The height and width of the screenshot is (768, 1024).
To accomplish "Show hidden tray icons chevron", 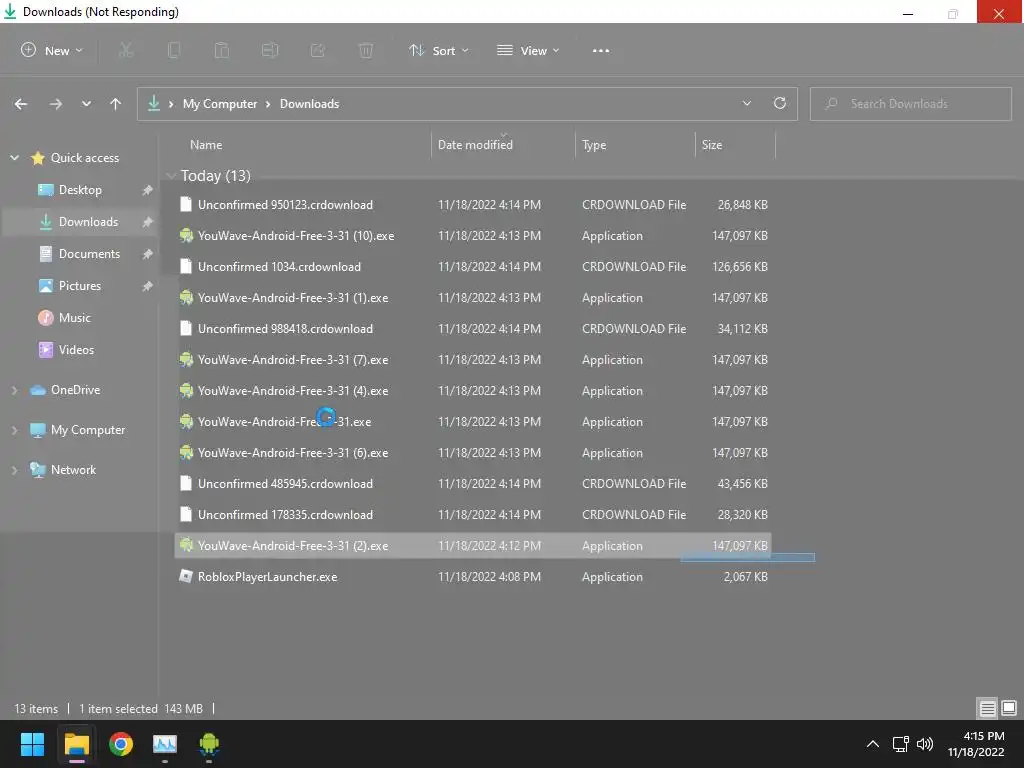I will [872, 744].
